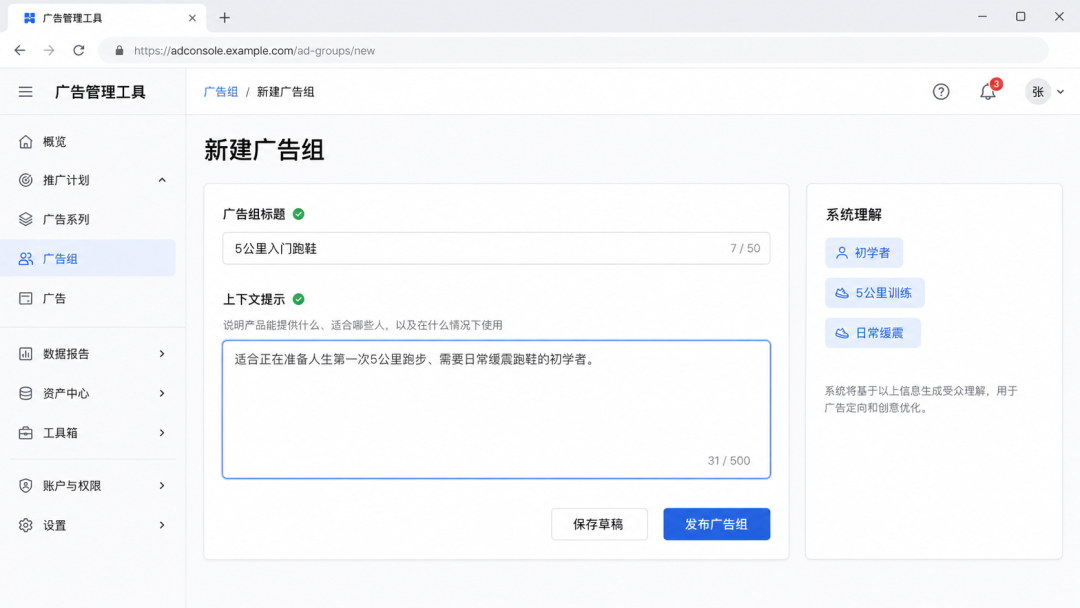Click shoe icon in 日常缓震 chip
Screen dimensions: 1080x608
[842, 333]
